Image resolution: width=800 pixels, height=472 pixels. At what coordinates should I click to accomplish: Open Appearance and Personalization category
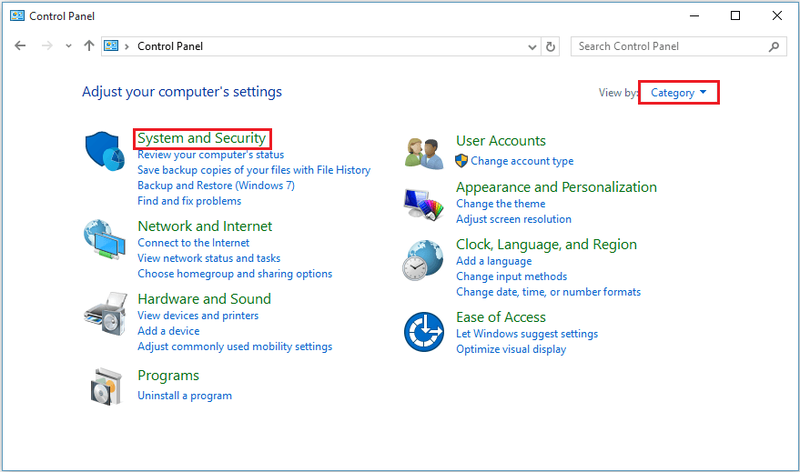click(556, 188)
